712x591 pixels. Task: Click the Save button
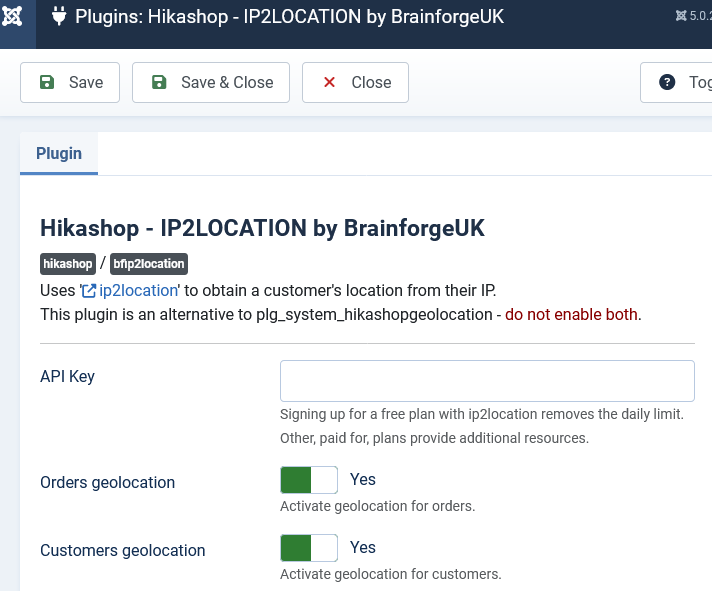coord(70,83)
